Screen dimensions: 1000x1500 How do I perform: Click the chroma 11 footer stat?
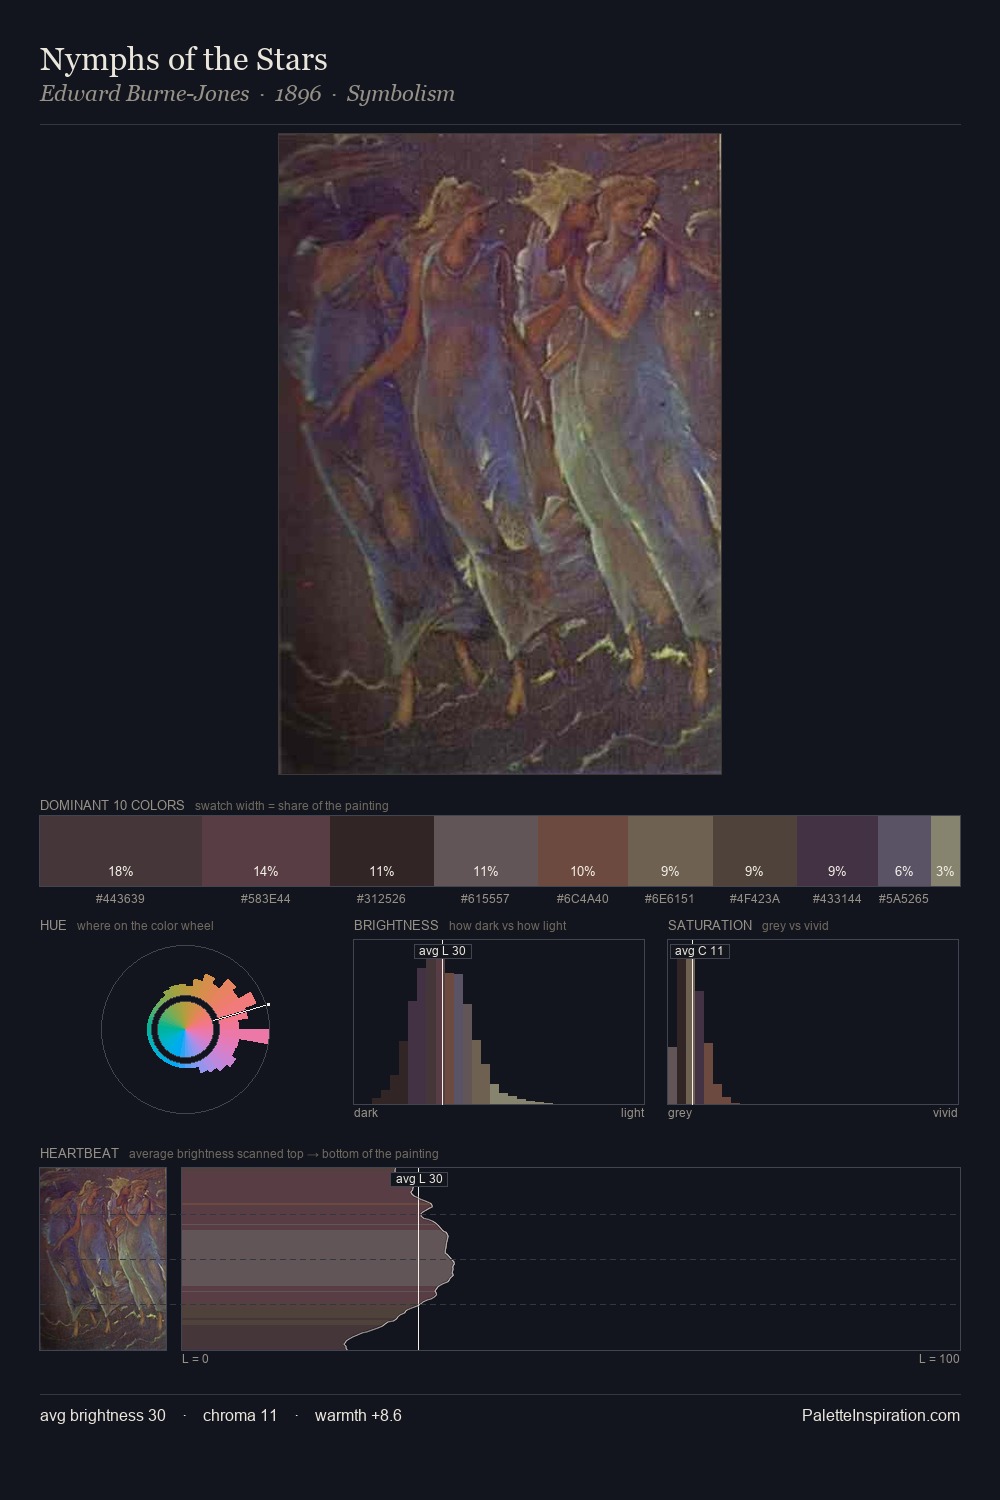240,1415
